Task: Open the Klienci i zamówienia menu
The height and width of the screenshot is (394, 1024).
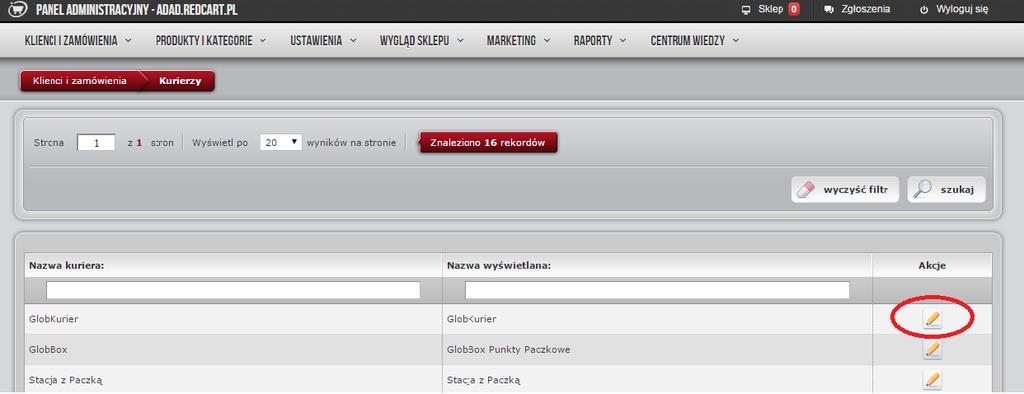Action: 78,41
